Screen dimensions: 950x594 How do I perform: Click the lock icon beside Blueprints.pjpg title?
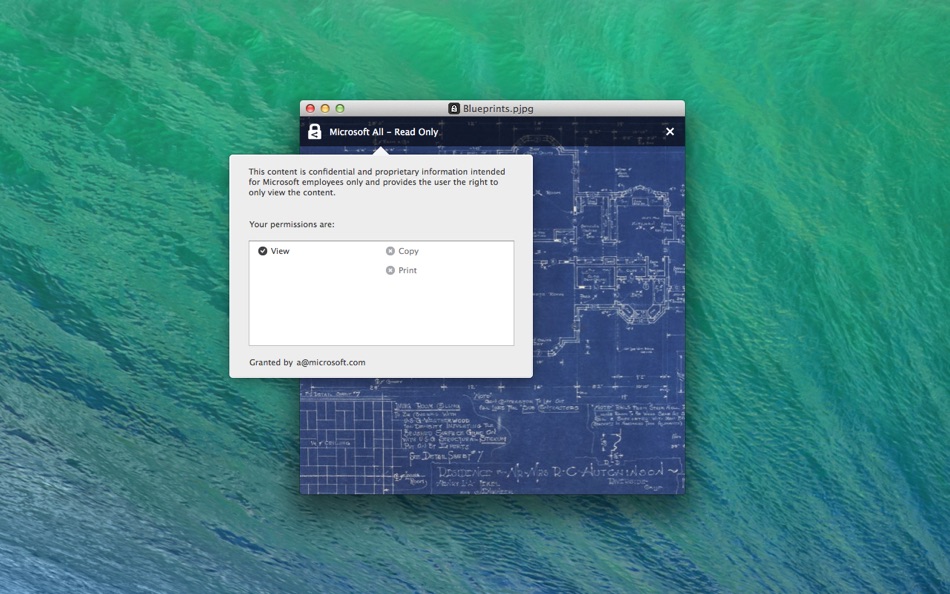(x=454, y=108)
